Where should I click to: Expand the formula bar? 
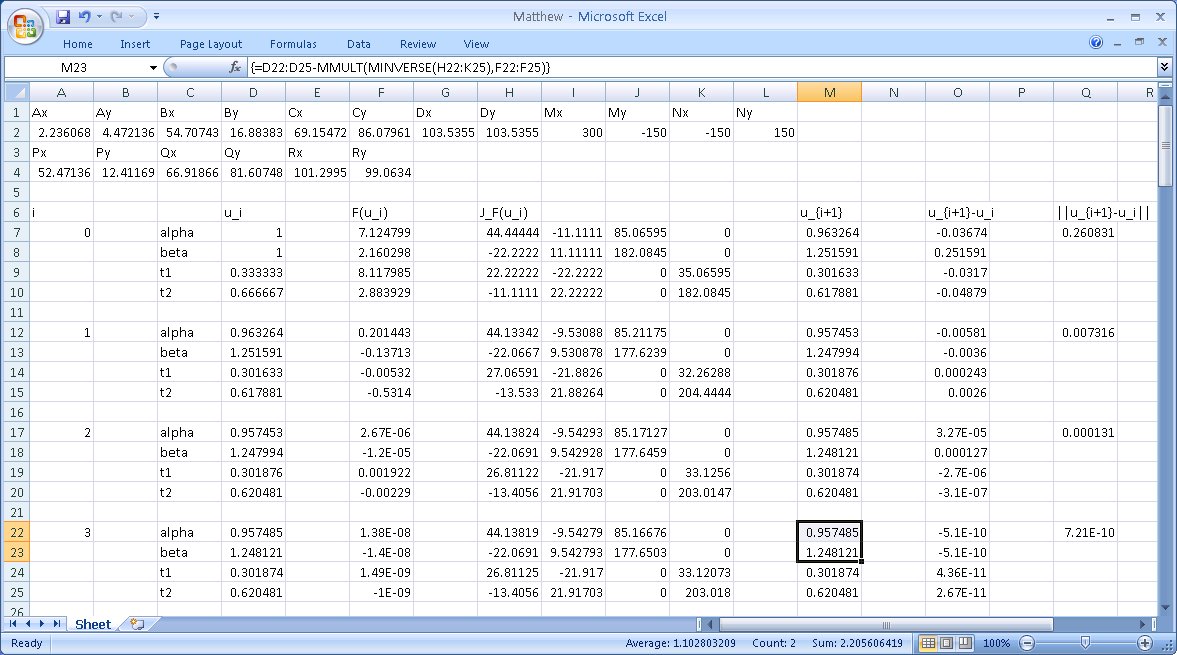tap(1164, 67)
